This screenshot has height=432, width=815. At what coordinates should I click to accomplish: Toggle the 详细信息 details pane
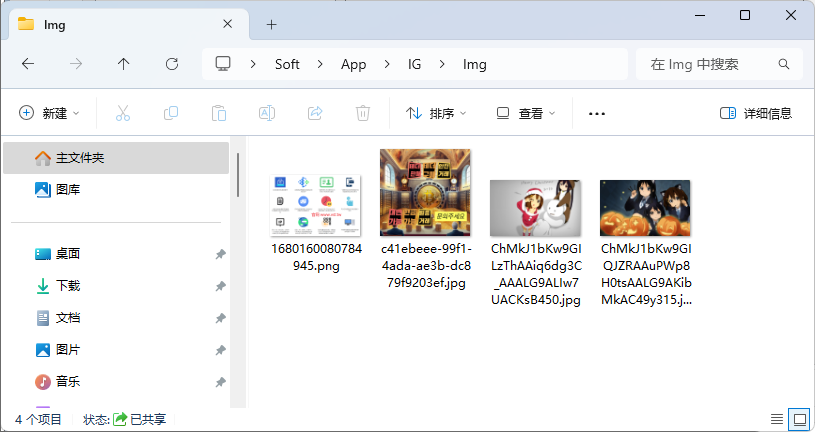756,113
